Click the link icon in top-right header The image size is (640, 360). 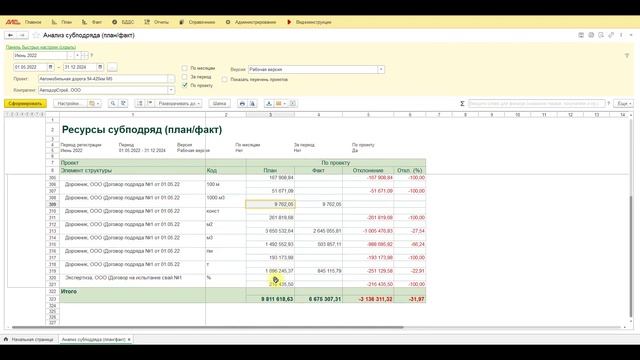[x=611, y=36]
